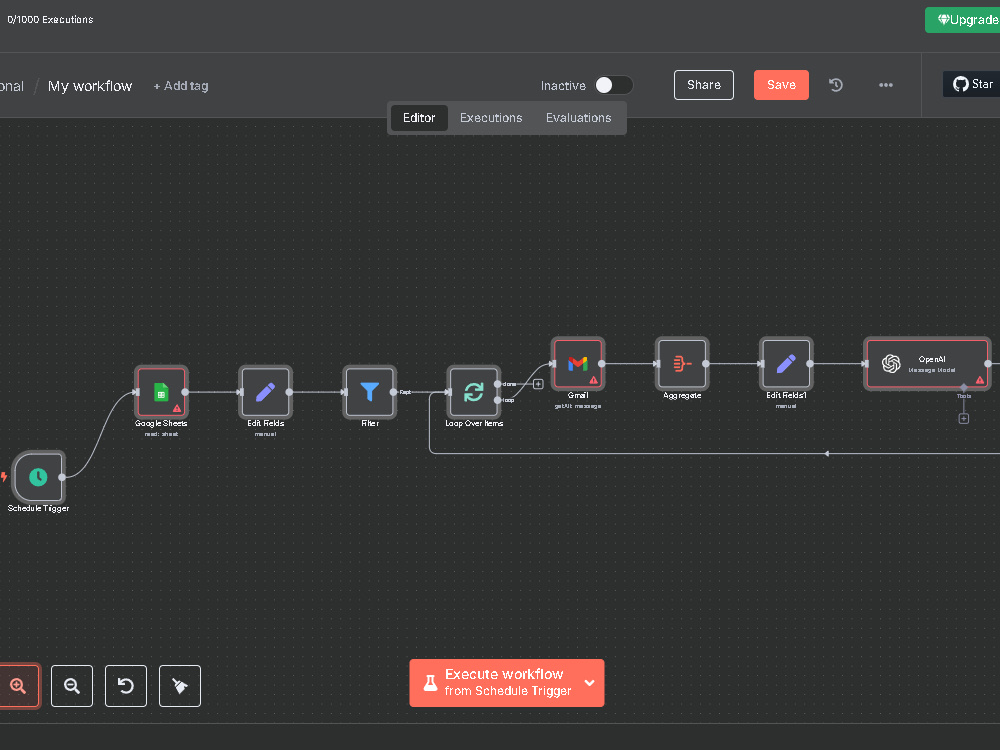Screen dimensions: 1000x750
Task: Open the workflow version history icon
Action: click(836, 85)
